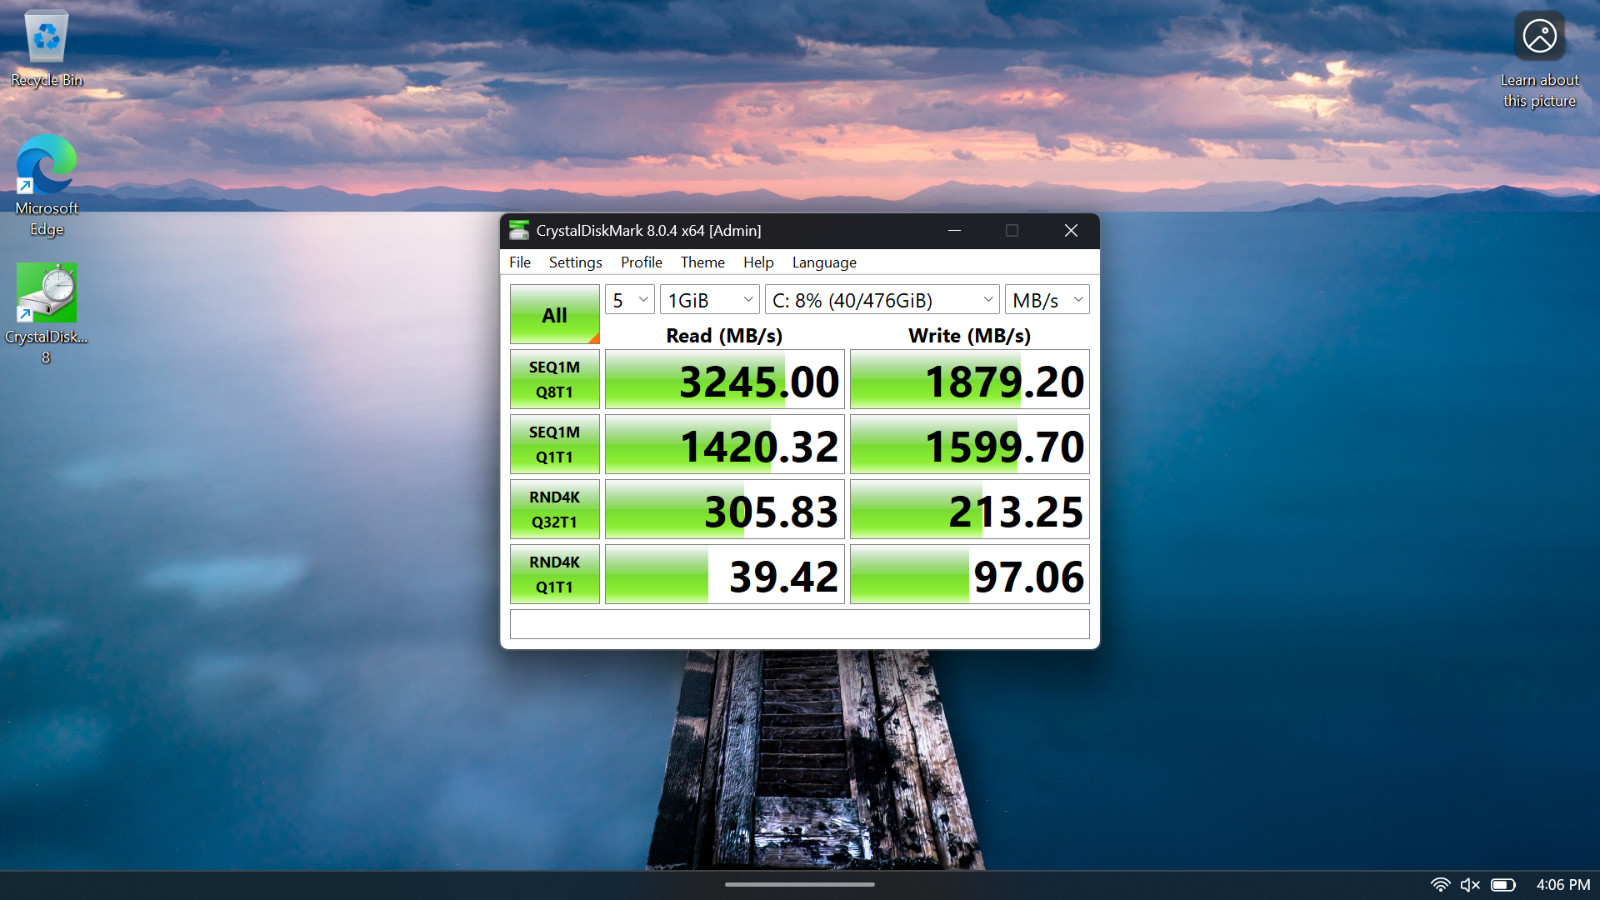
Task: Close the CrystalDiskMark window
Action: click(1071, 230)
